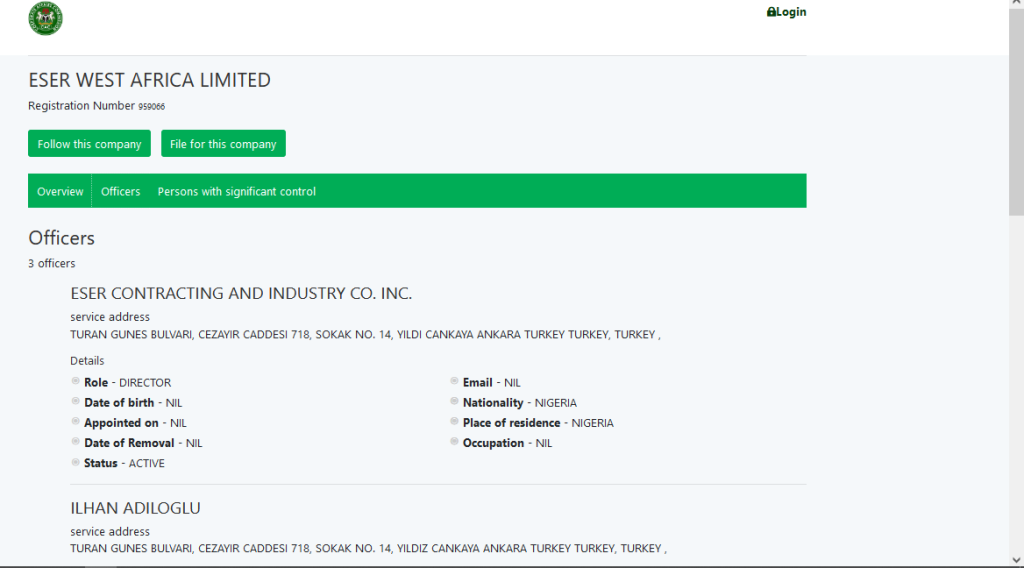The width and height of the screenshot is (1024, 568).
Task: Click the bullet icon beside Role
Action: [x=76, y=381]
